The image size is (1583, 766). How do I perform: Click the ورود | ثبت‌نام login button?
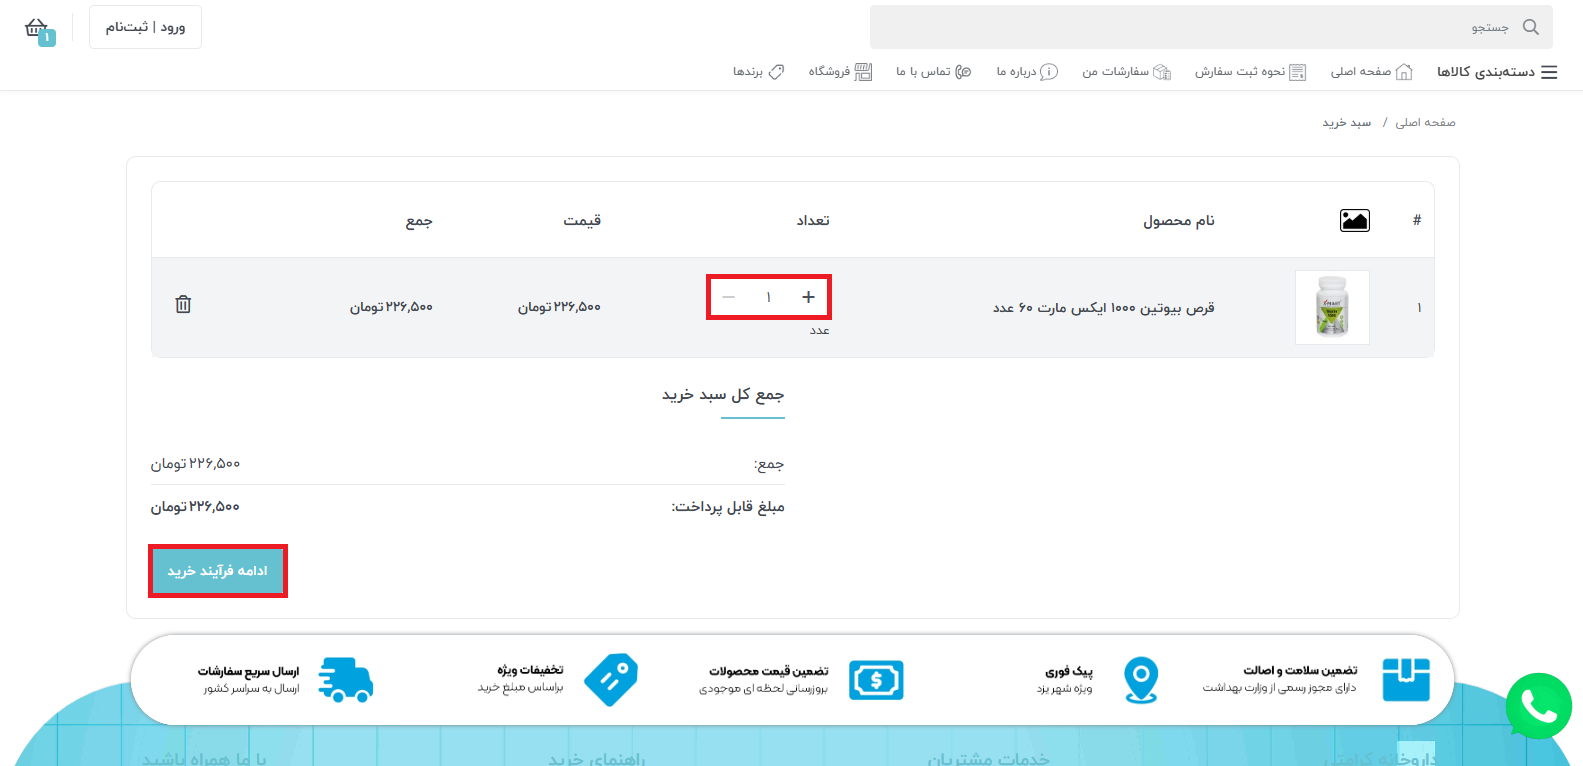pyautogui.click(x=145, y=27)
